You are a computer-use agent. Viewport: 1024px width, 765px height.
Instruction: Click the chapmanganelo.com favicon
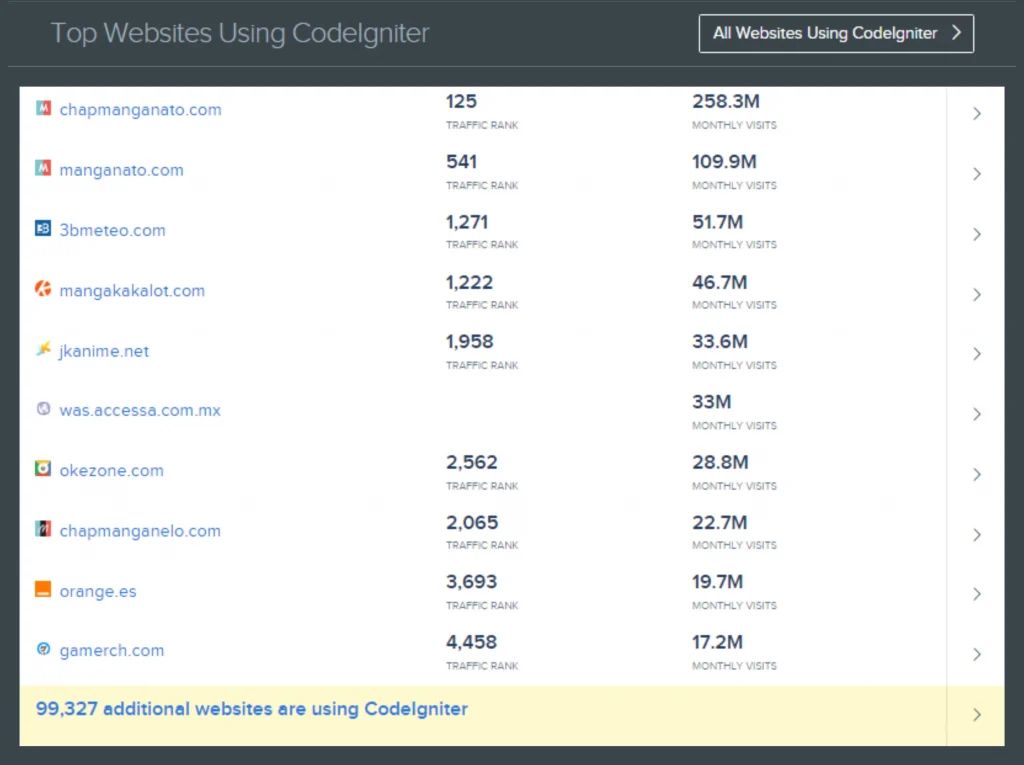(x=43, y=529)
